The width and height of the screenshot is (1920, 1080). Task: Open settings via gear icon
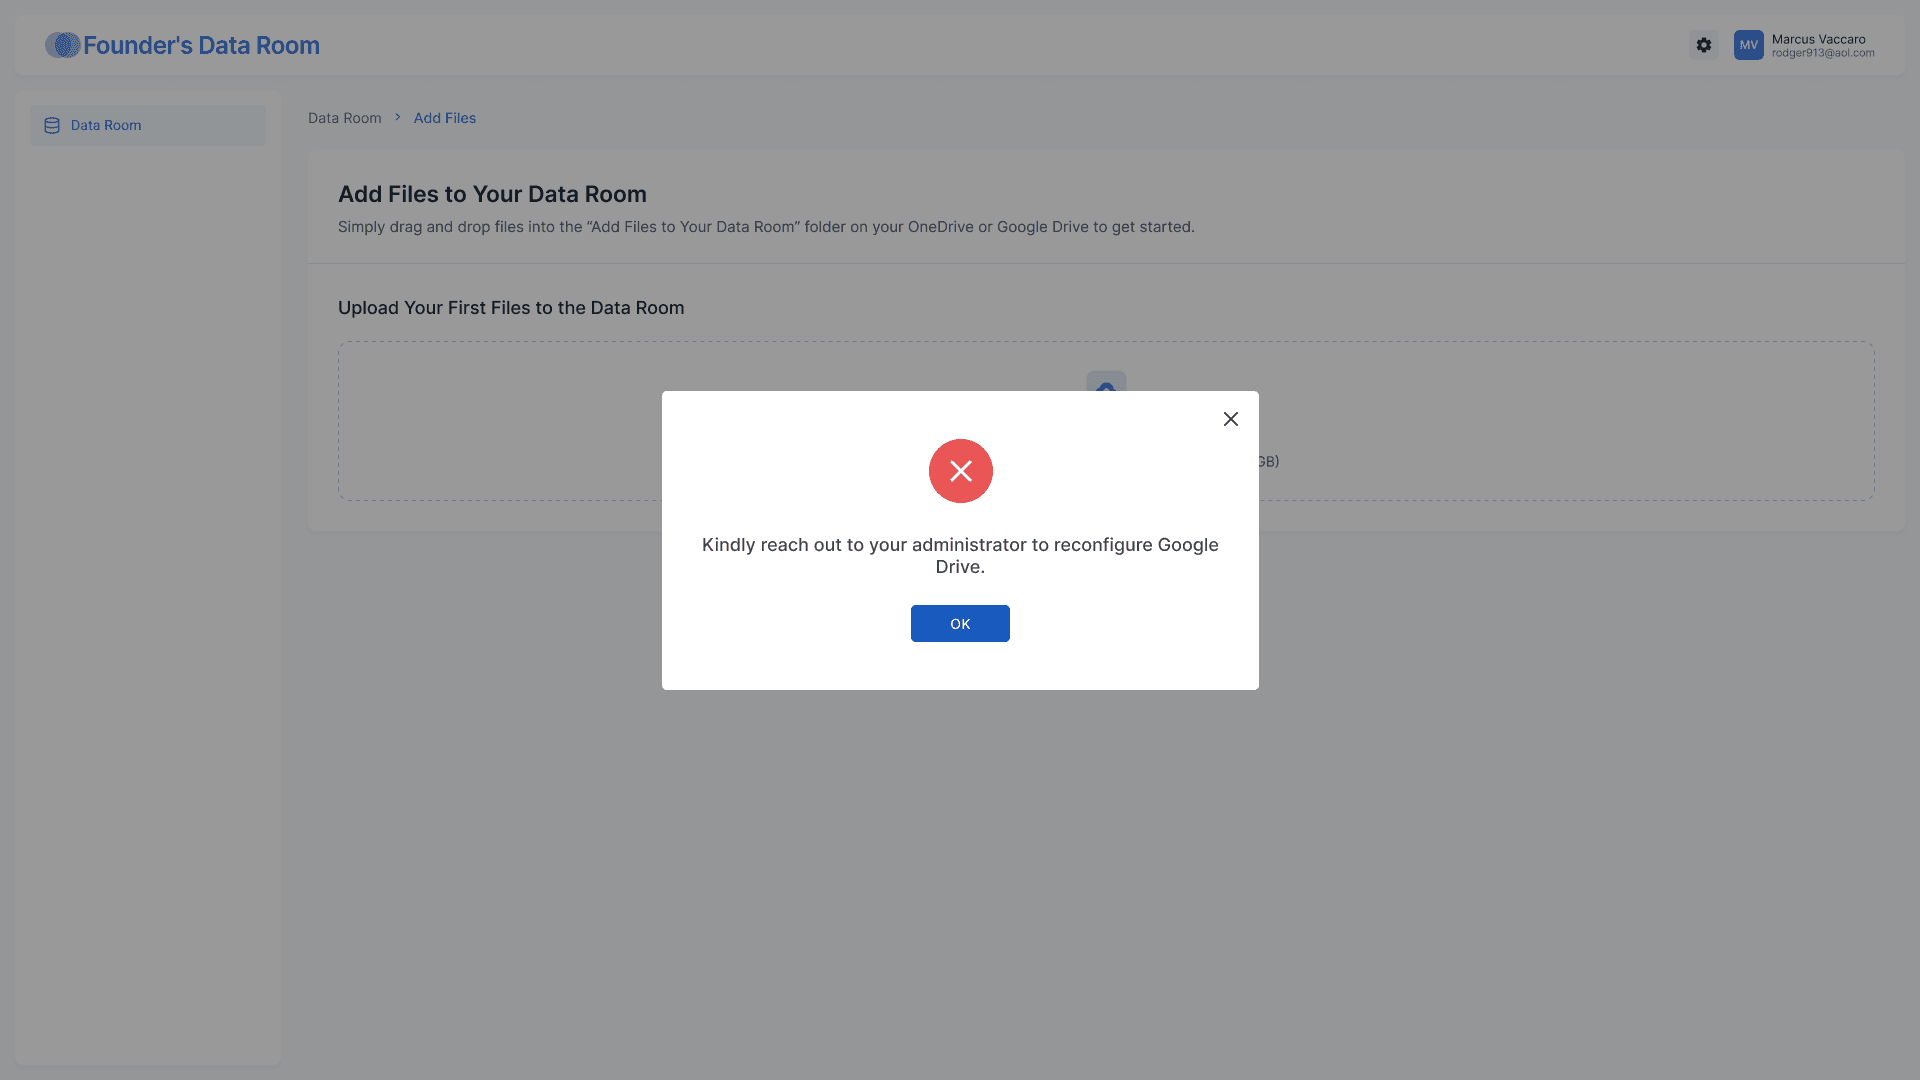coord(1704,45)
